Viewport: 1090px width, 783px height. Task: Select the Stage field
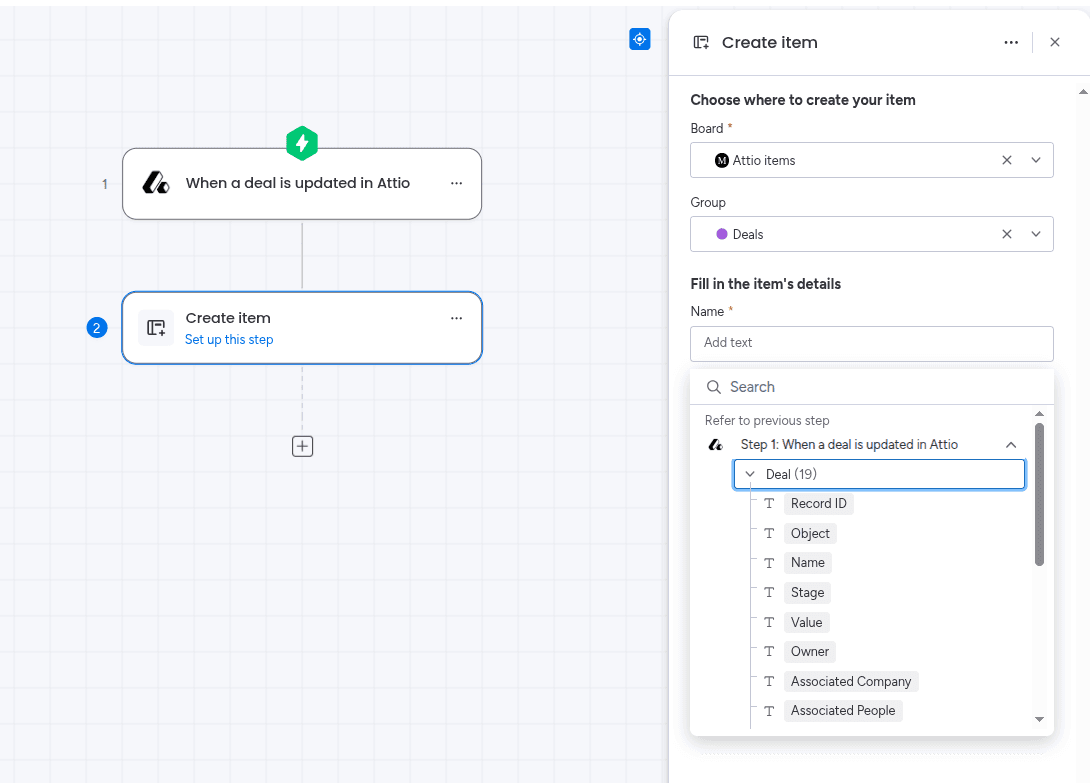tap(807, 592)
